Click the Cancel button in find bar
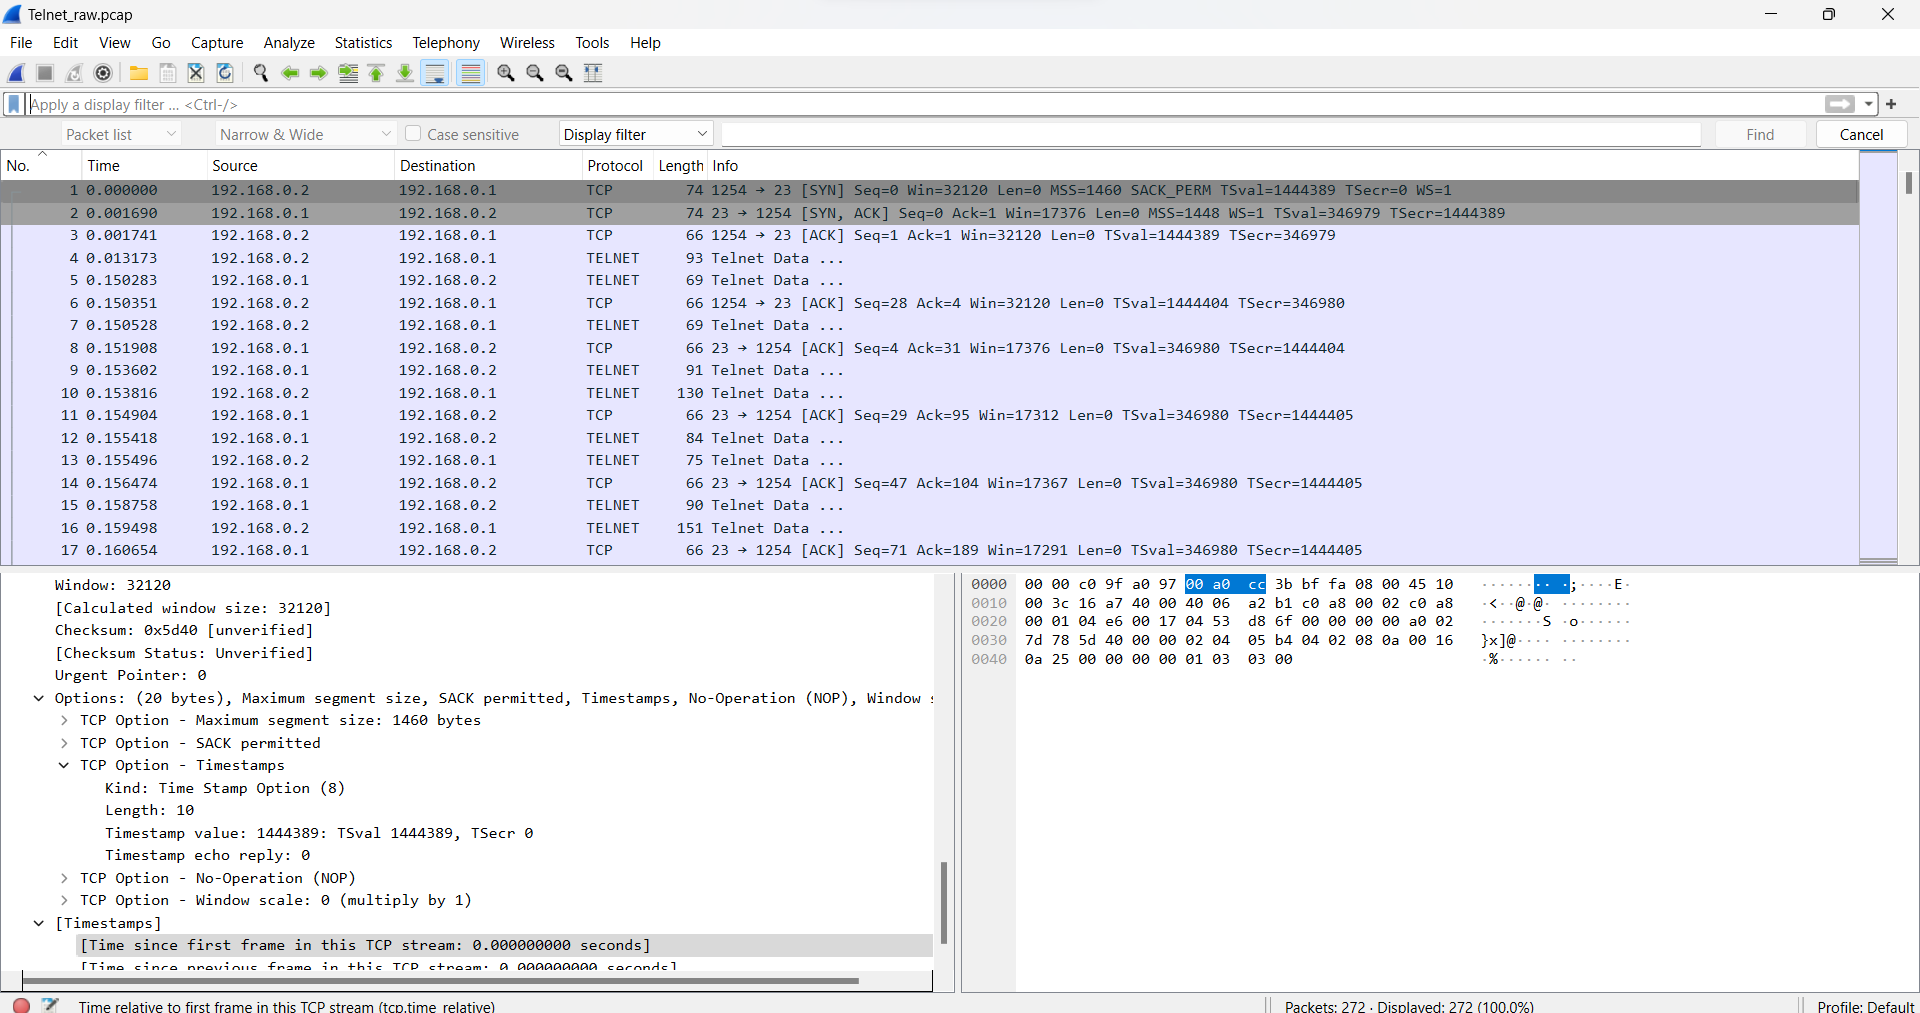 point(1861,134)
